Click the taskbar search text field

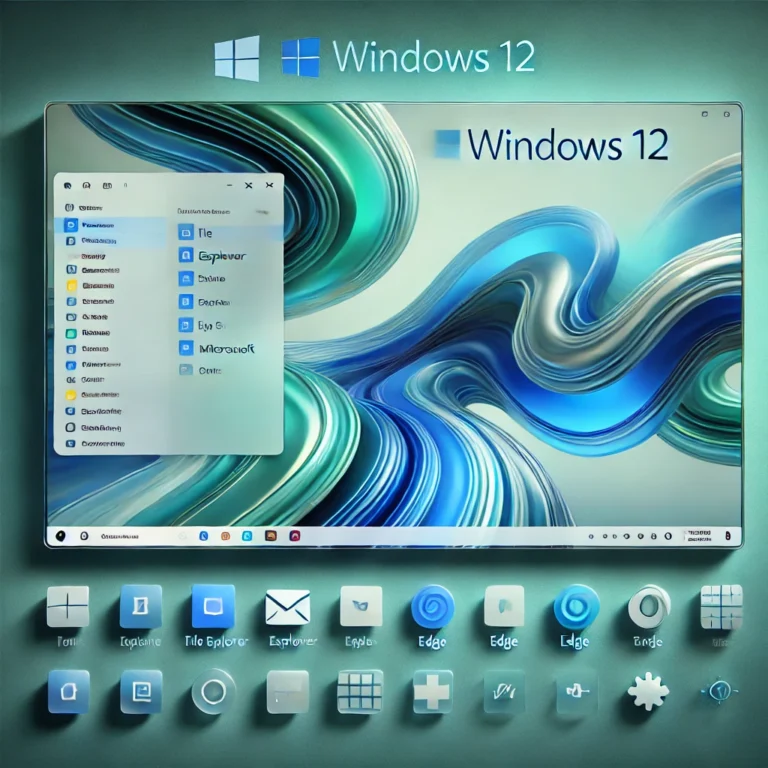[120, 537]
